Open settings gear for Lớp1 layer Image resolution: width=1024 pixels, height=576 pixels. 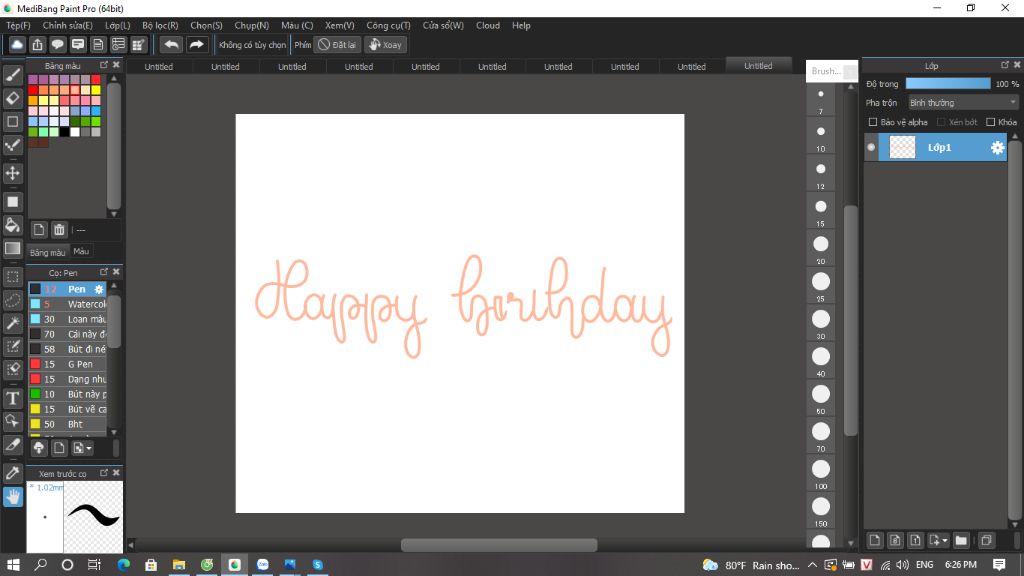997,148
